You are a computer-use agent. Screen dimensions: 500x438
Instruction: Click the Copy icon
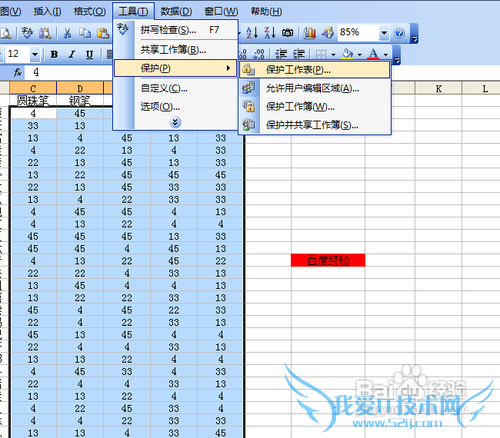tap(85, 33)
